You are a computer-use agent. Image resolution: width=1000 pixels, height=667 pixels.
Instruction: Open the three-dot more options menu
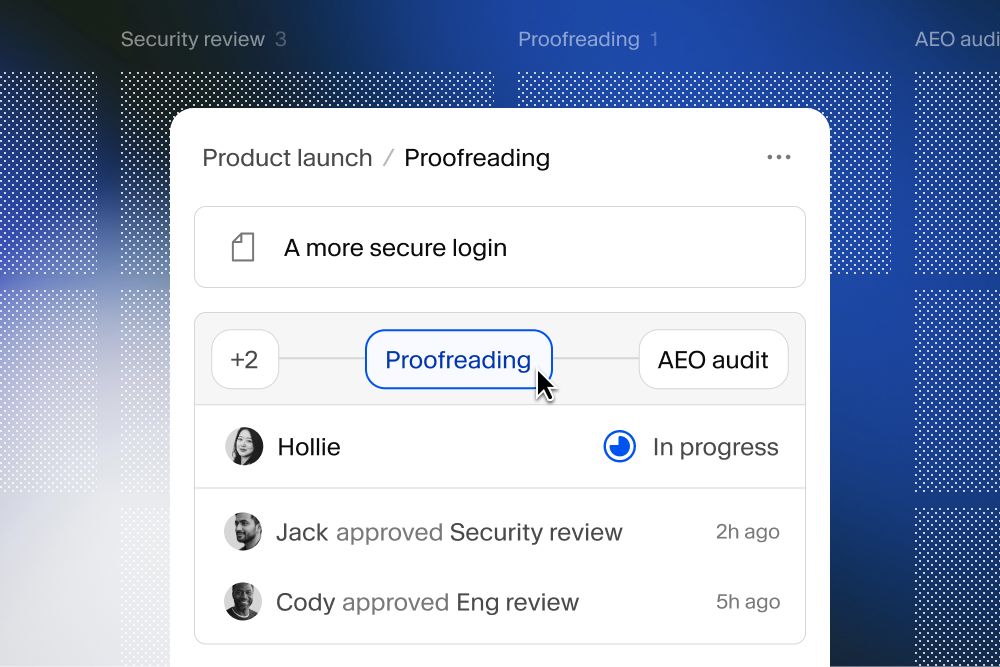point(779,157)
